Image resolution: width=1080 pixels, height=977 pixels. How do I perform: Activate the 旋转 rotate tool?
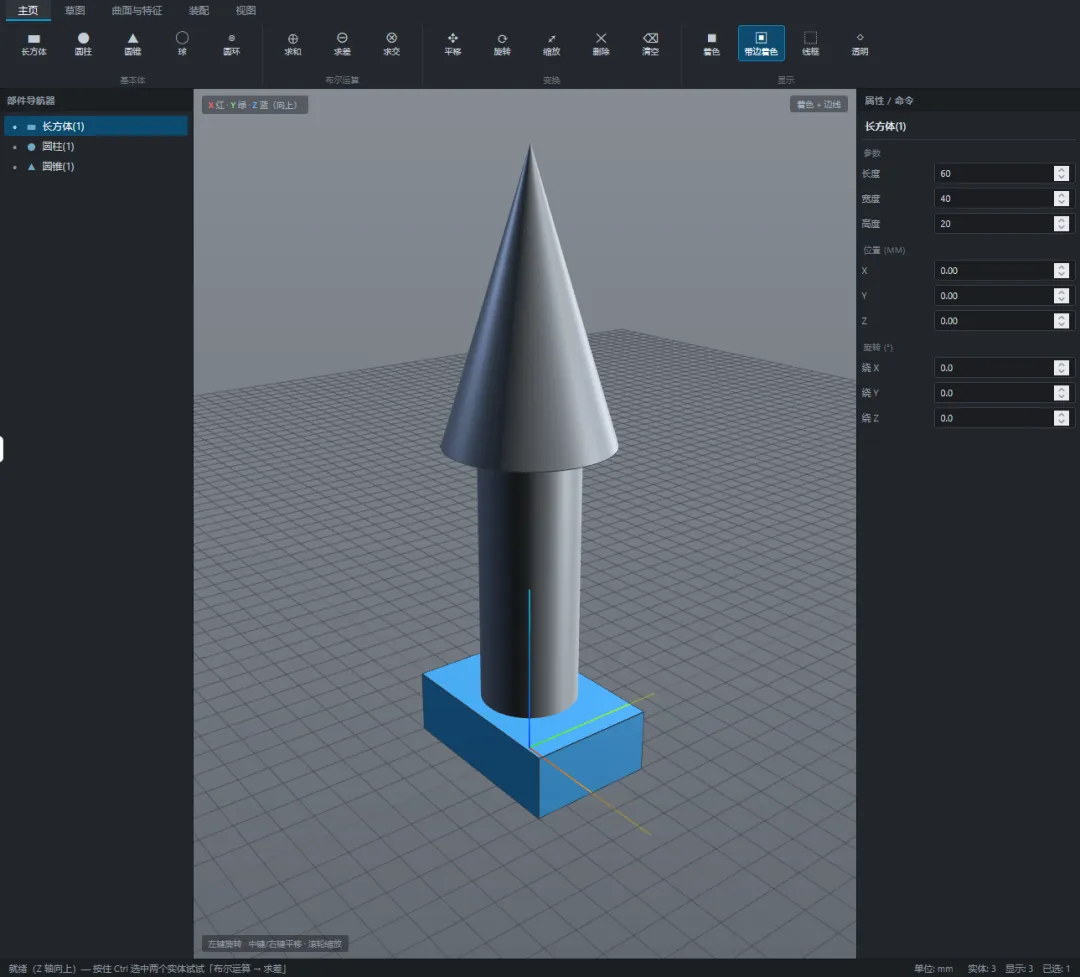(502, 43)
